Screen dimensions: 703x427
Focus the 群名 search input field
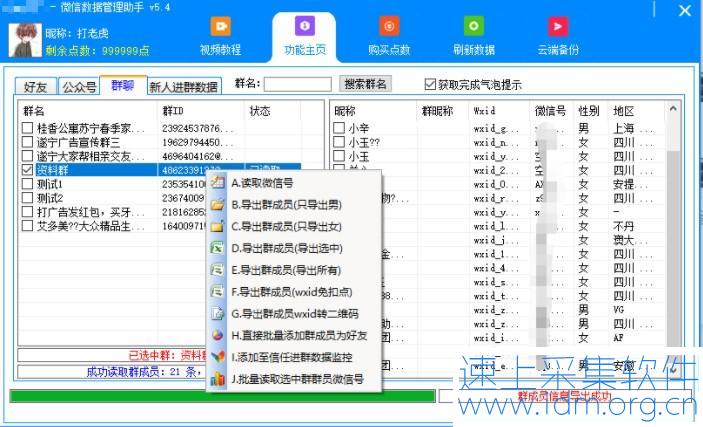298,84
